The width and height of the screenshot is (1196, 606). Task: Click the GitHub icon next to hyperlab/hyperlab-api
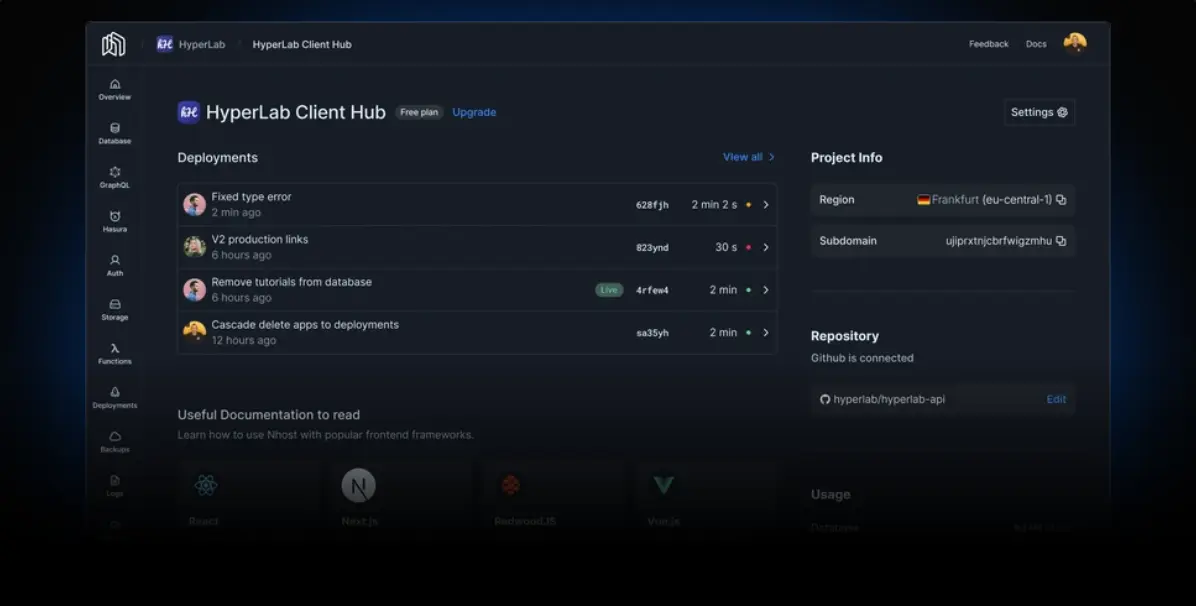pyautogui.click(x=825, y=399)
